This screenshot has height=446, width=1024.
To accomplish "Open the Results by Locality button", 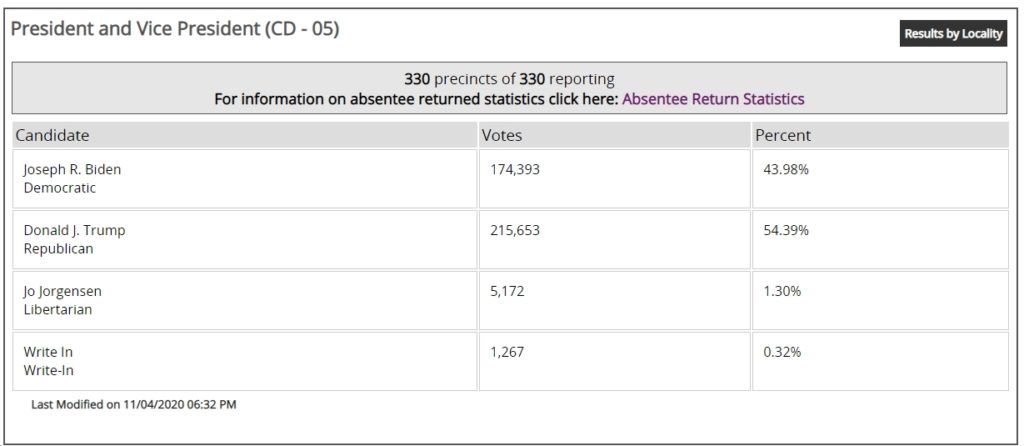I will [953, 34].
